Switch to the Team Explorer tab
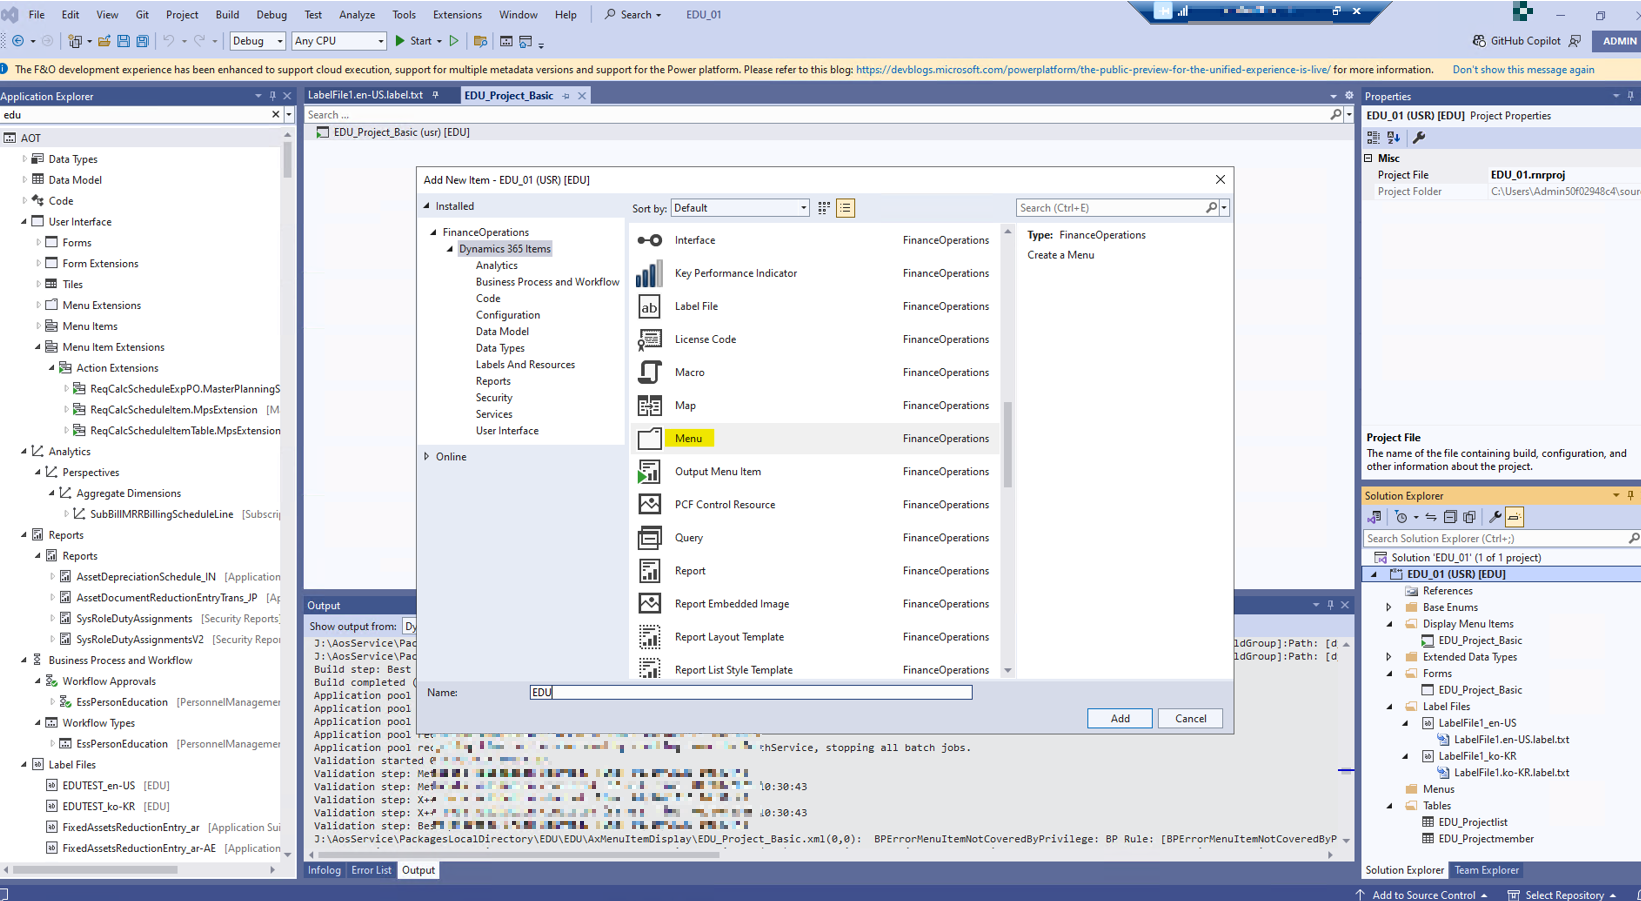The image size is (1641, 901). (x=1486, y=870)
